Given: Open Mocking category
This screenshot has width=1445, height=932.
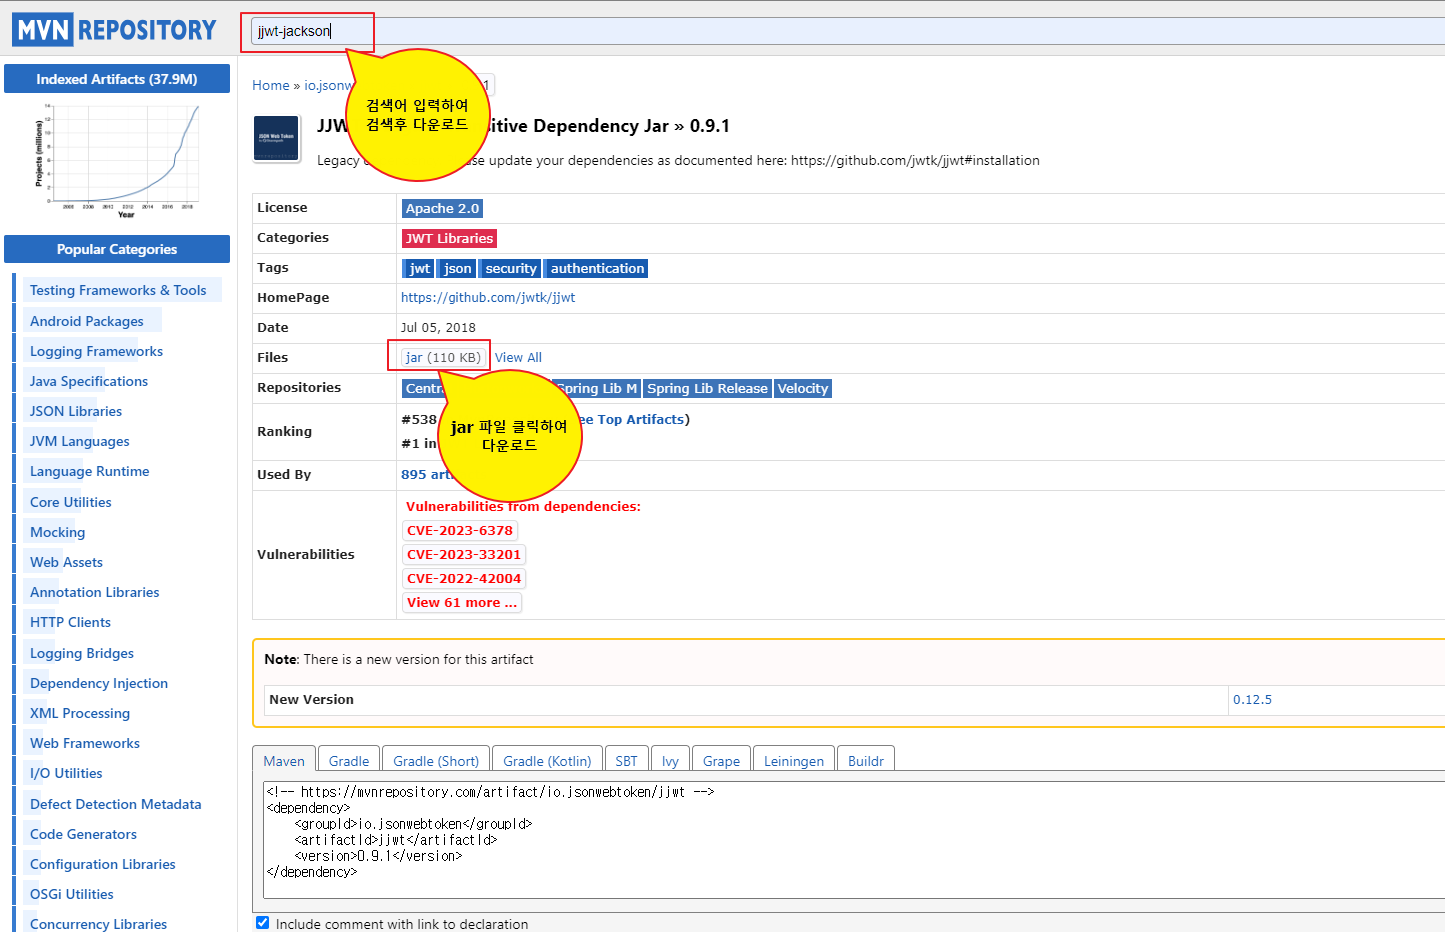Looking at the screenshot, I should click(x=58, y=532).
